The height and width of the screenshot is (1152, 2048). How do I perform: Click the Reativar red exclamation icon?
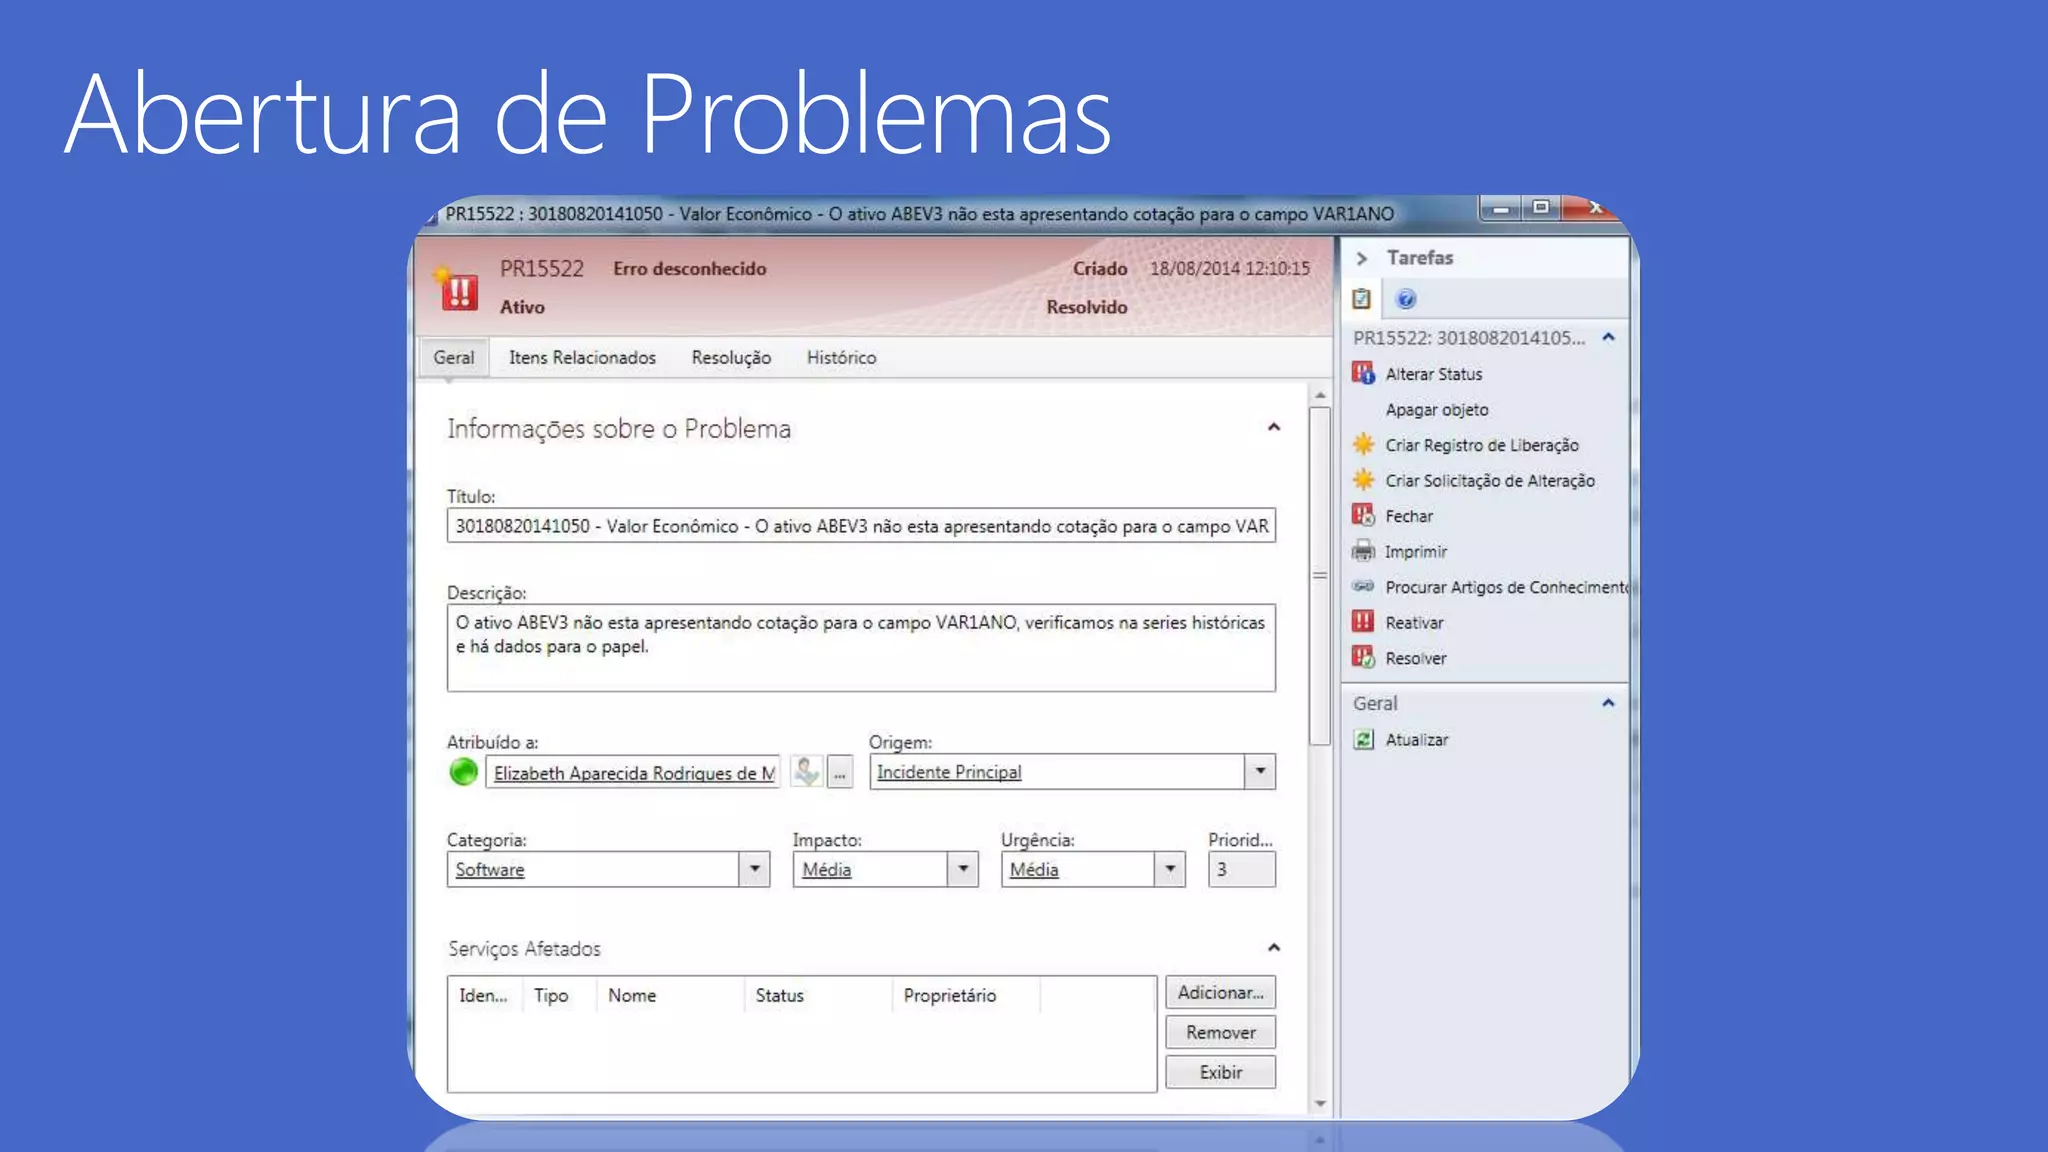point(1363,621)
